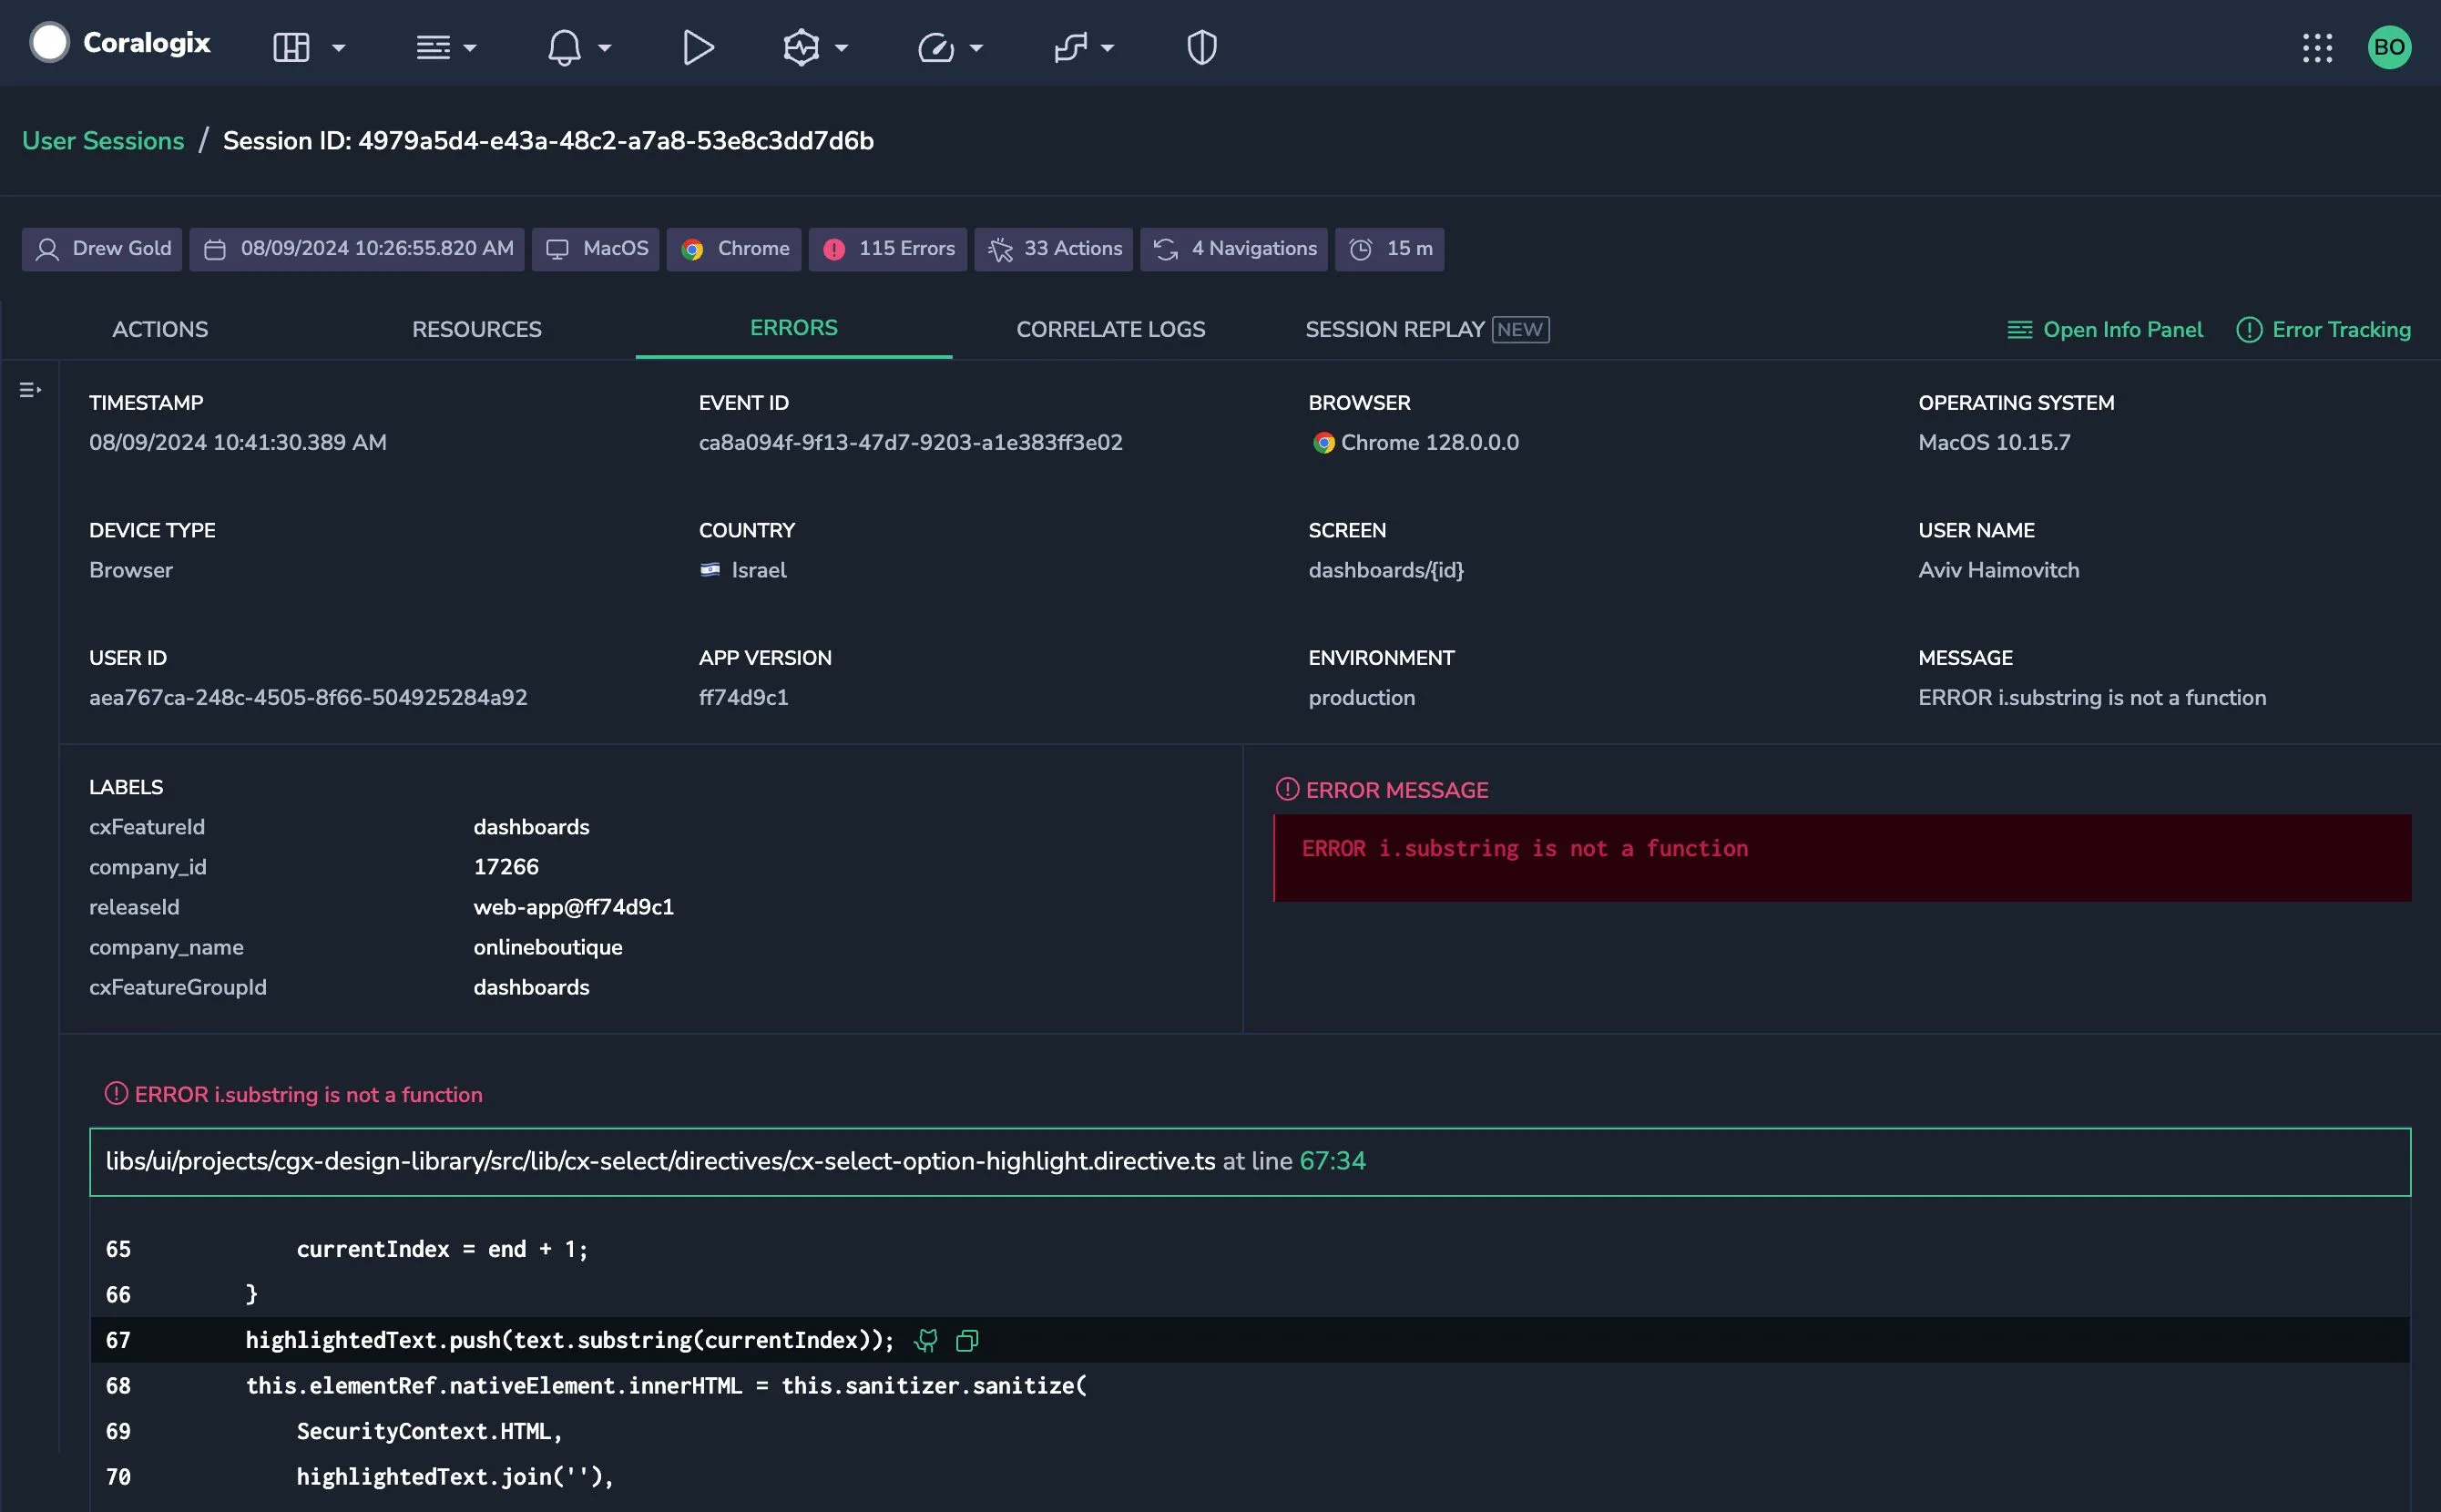The image size is (2441, 1512).
Task: Open the data flow pipeline icon
Action: coord(1071,47)
